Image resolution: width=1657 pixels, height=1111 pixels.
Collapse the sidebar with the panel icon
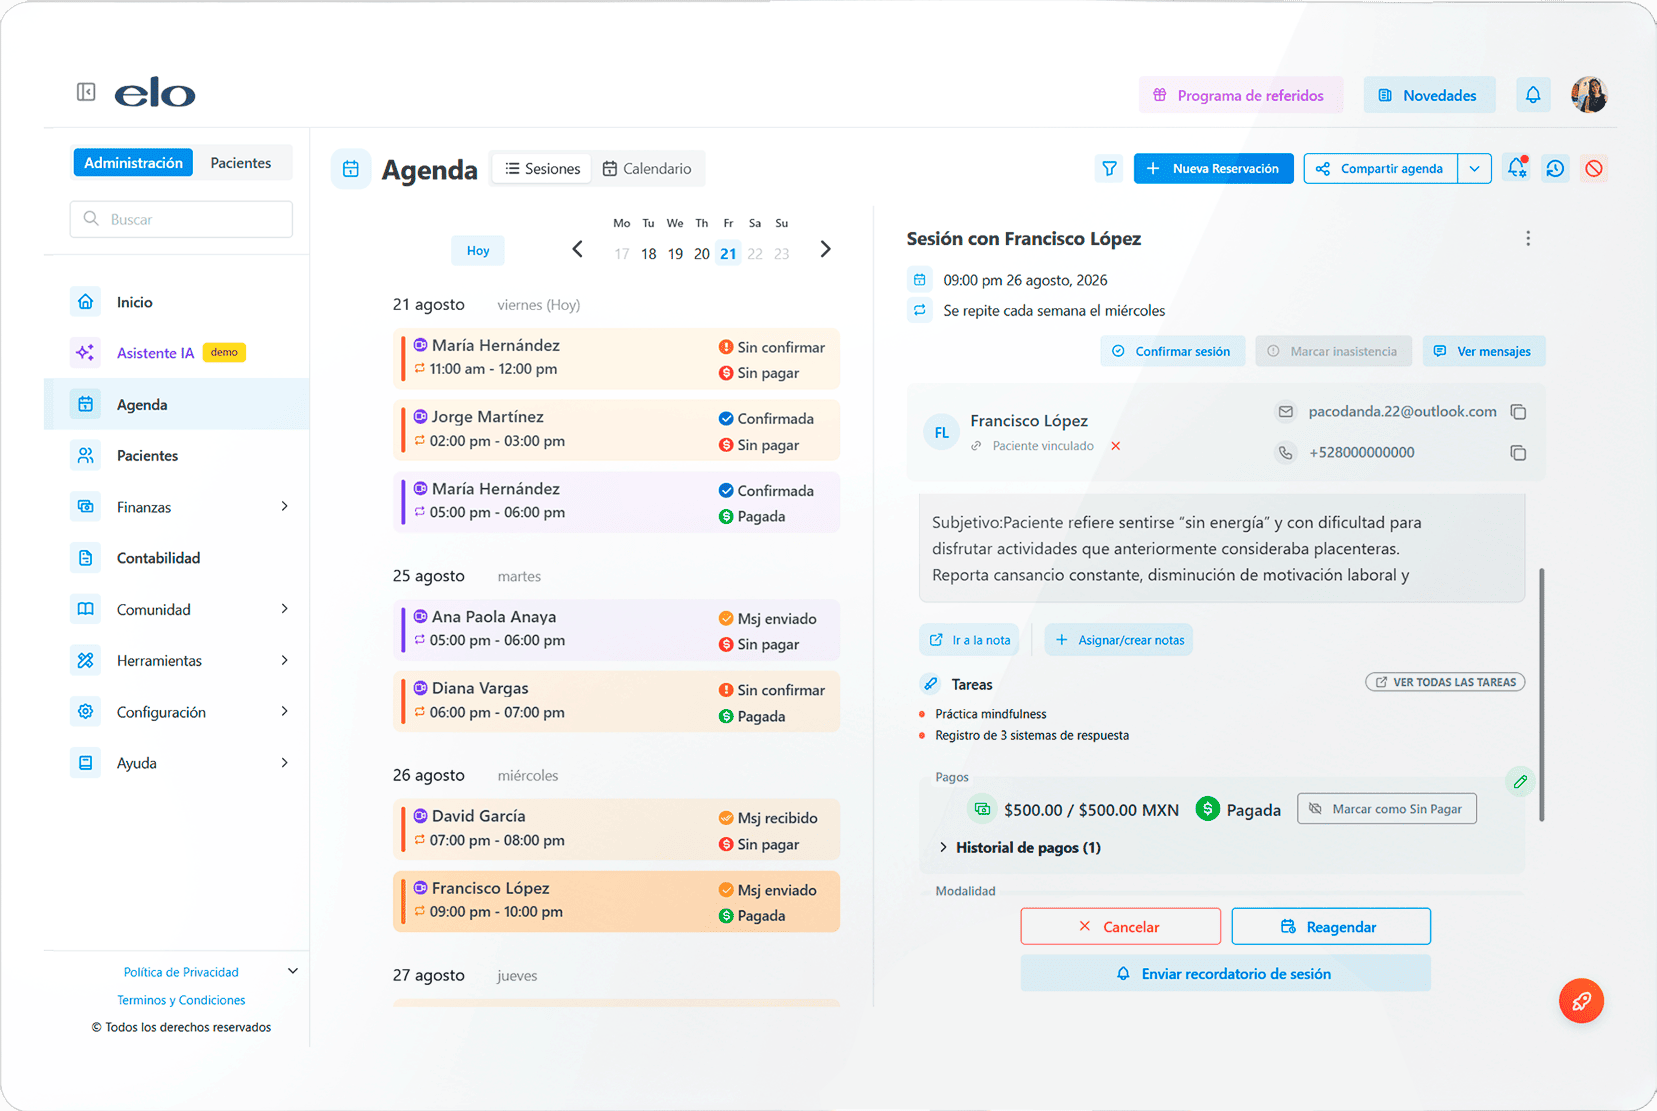[x=86, y=92]
